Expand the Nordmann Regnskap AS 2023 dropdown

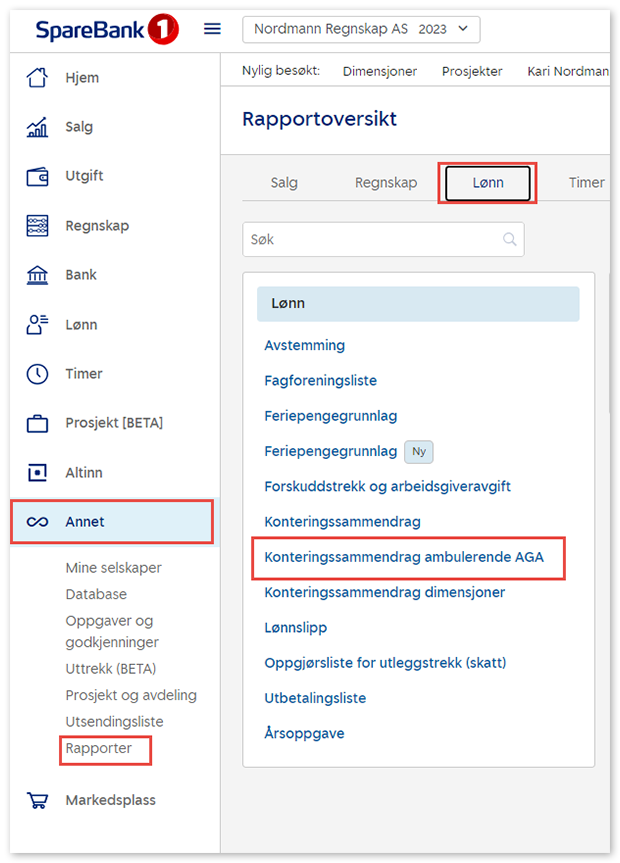[x=361, y=30]
